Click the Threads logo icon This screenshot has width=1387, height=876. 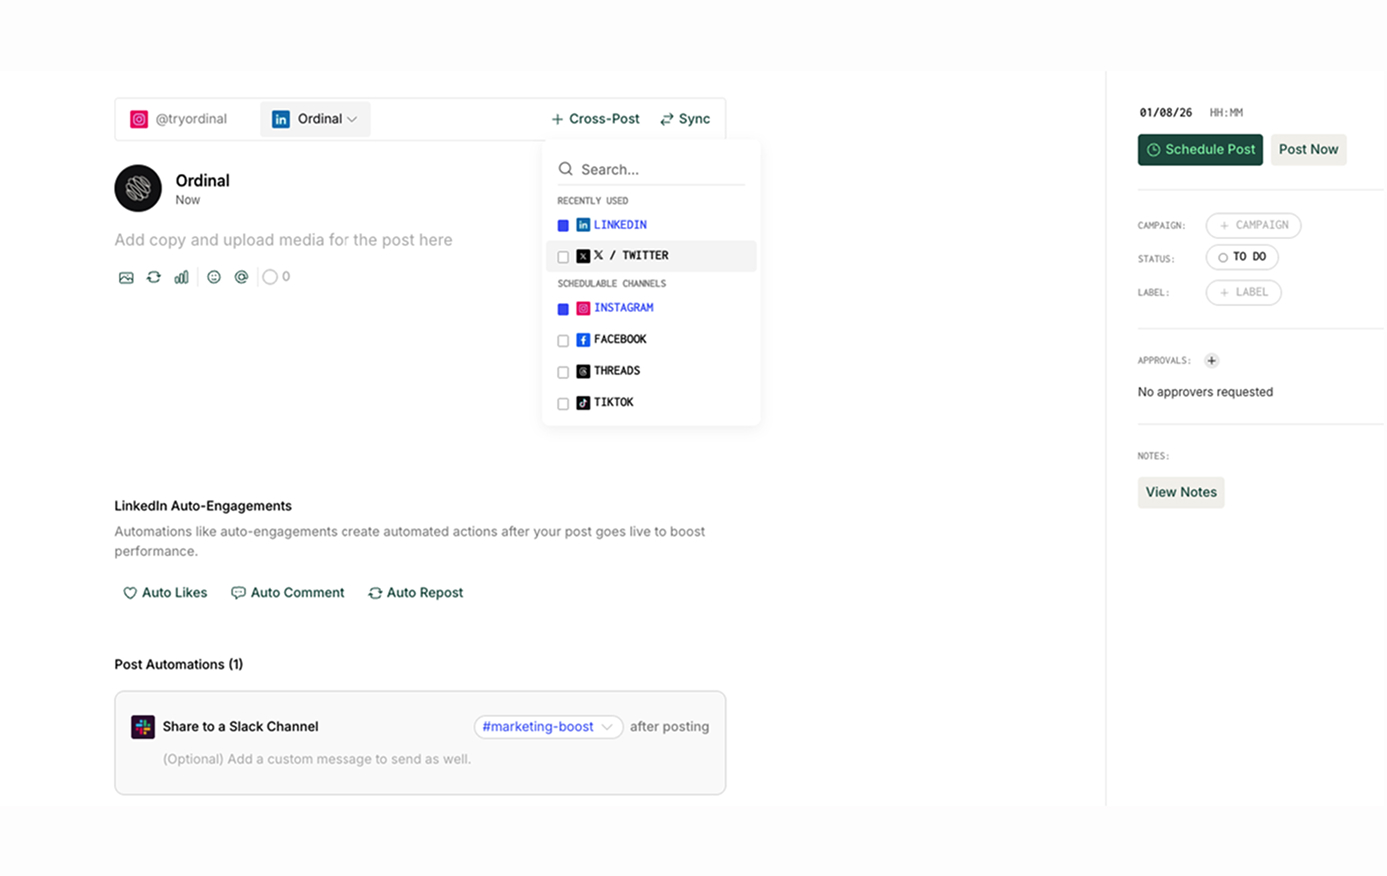click(583, 371)
